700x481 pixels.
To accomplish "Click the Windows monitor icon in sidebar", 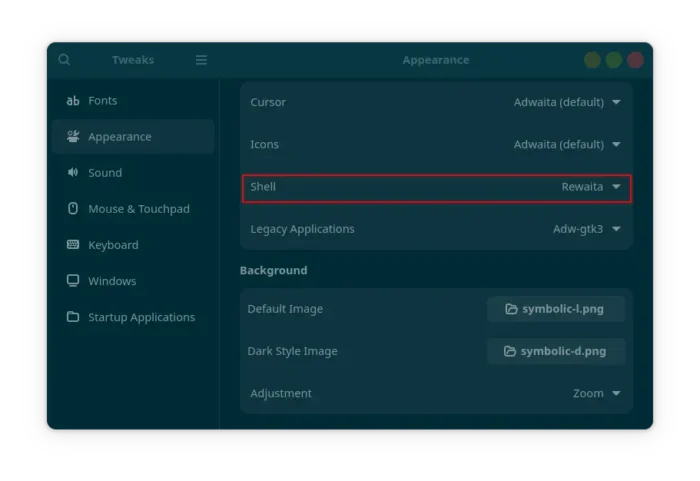I will click(72, 281).
